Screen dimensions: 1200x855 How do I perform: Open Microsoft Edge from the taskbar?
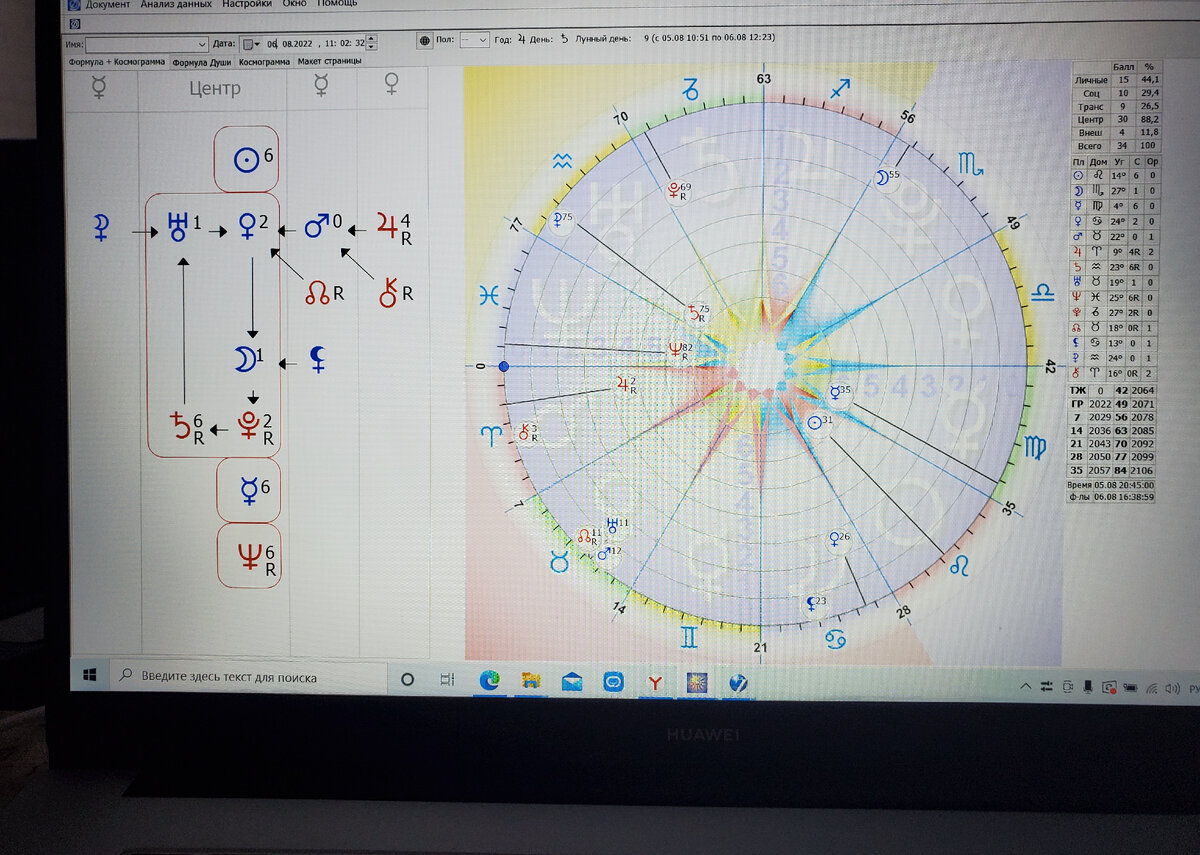coord(489,681)
